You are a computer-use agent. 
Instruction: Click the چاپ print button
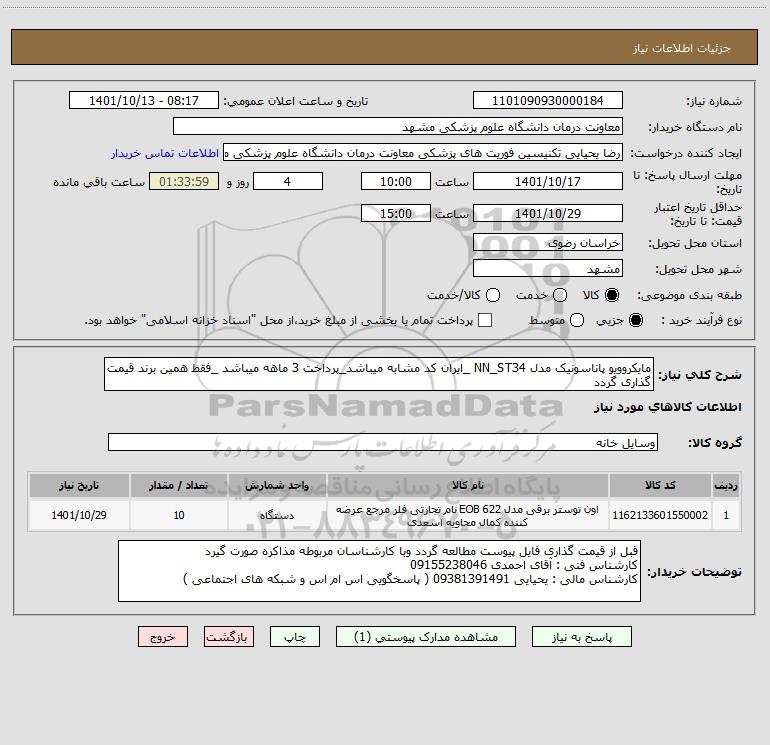pyautogui.click(x=295, y=637)
